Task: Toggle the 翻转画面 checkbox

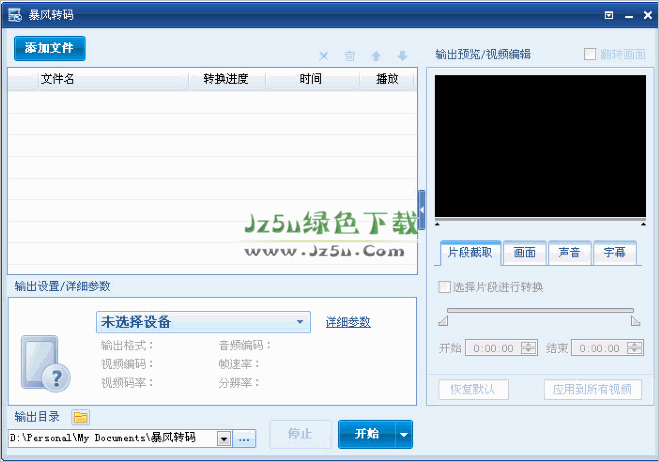Action: 590,54
